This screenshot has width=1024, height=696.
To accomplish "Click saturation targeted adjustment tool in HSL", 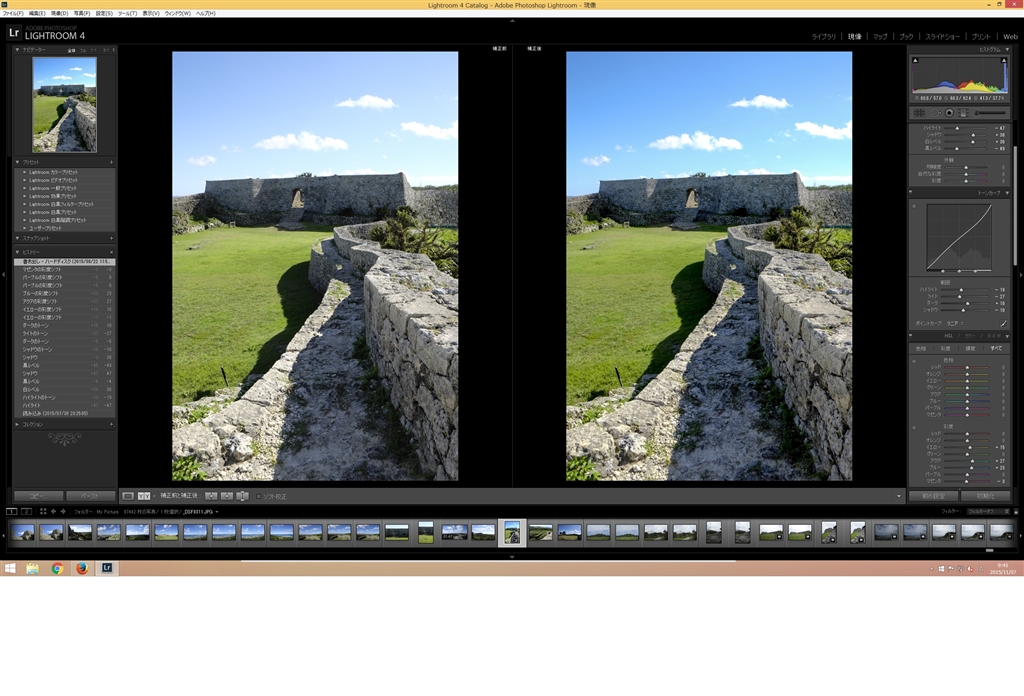I will point(914,427).
